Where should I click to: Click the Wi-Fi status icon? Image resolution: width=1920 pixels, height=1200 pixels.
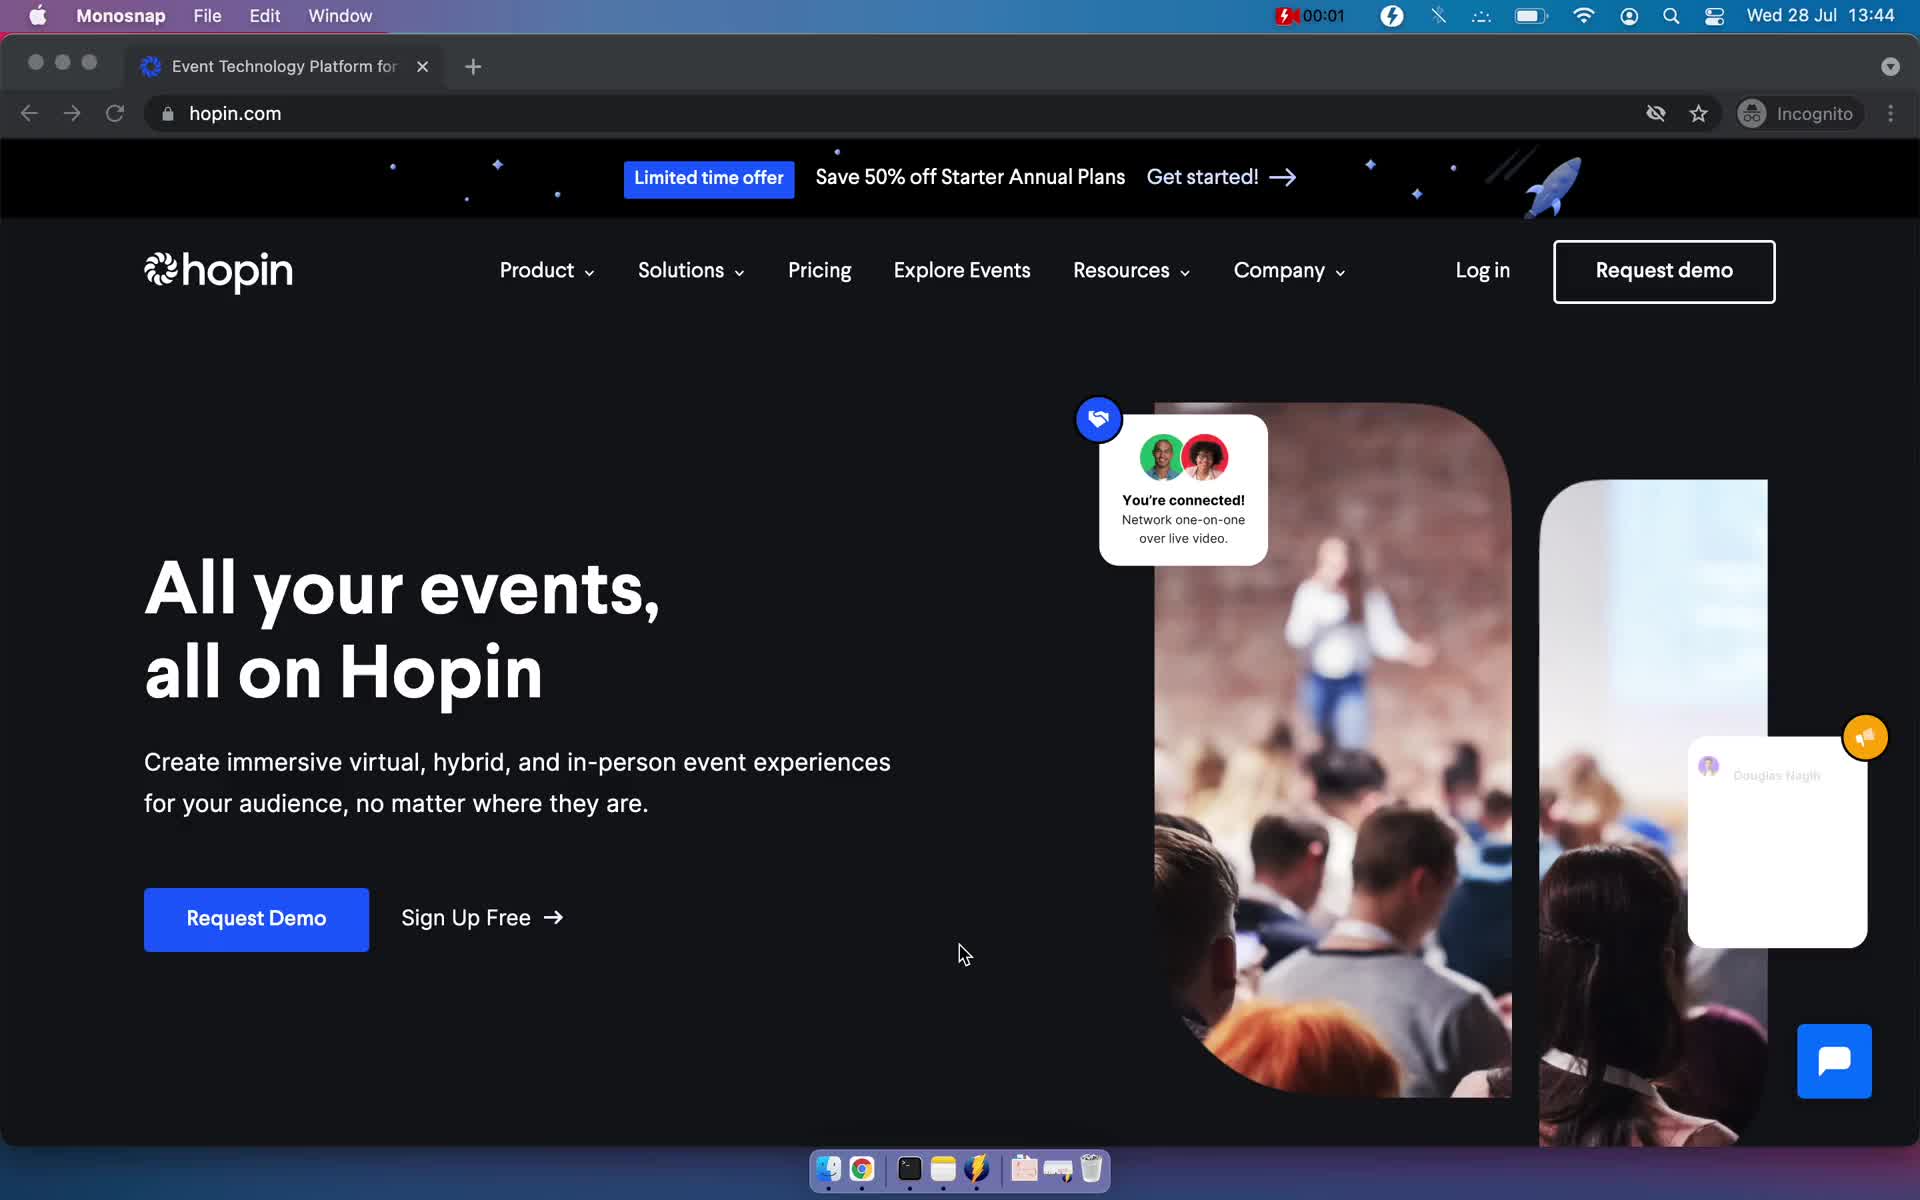point(1583,16)
